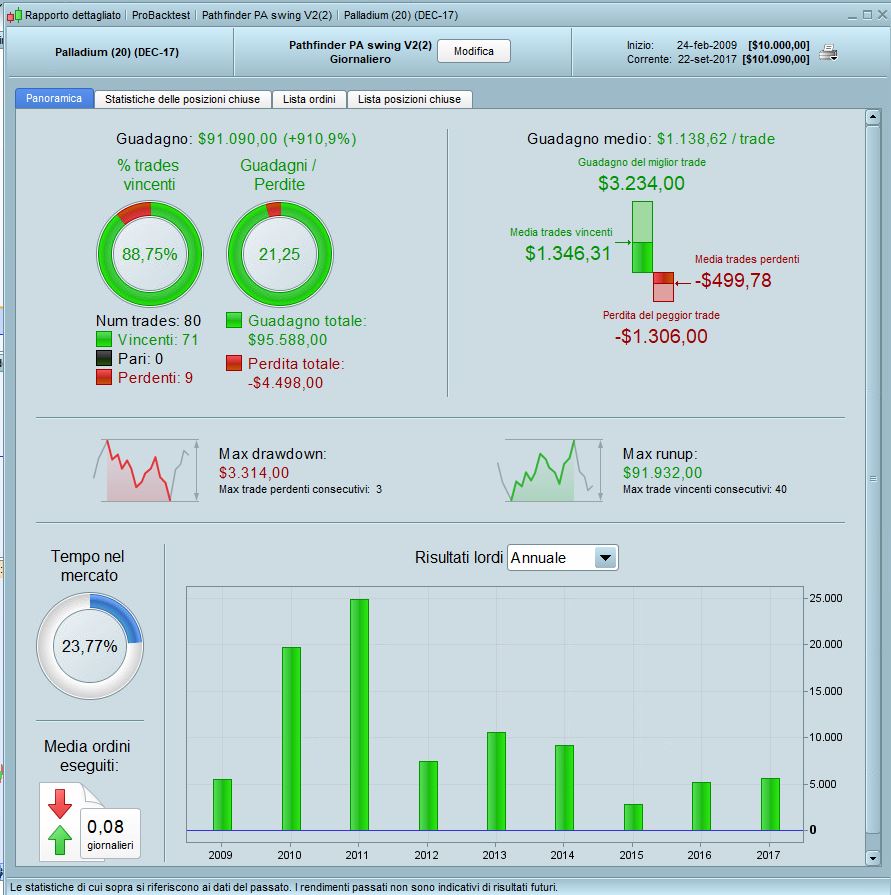This screenshot has height=895, width=891.
Task: Click the Media trades vincenti $1.346,31 value
Action: point(568,253)
